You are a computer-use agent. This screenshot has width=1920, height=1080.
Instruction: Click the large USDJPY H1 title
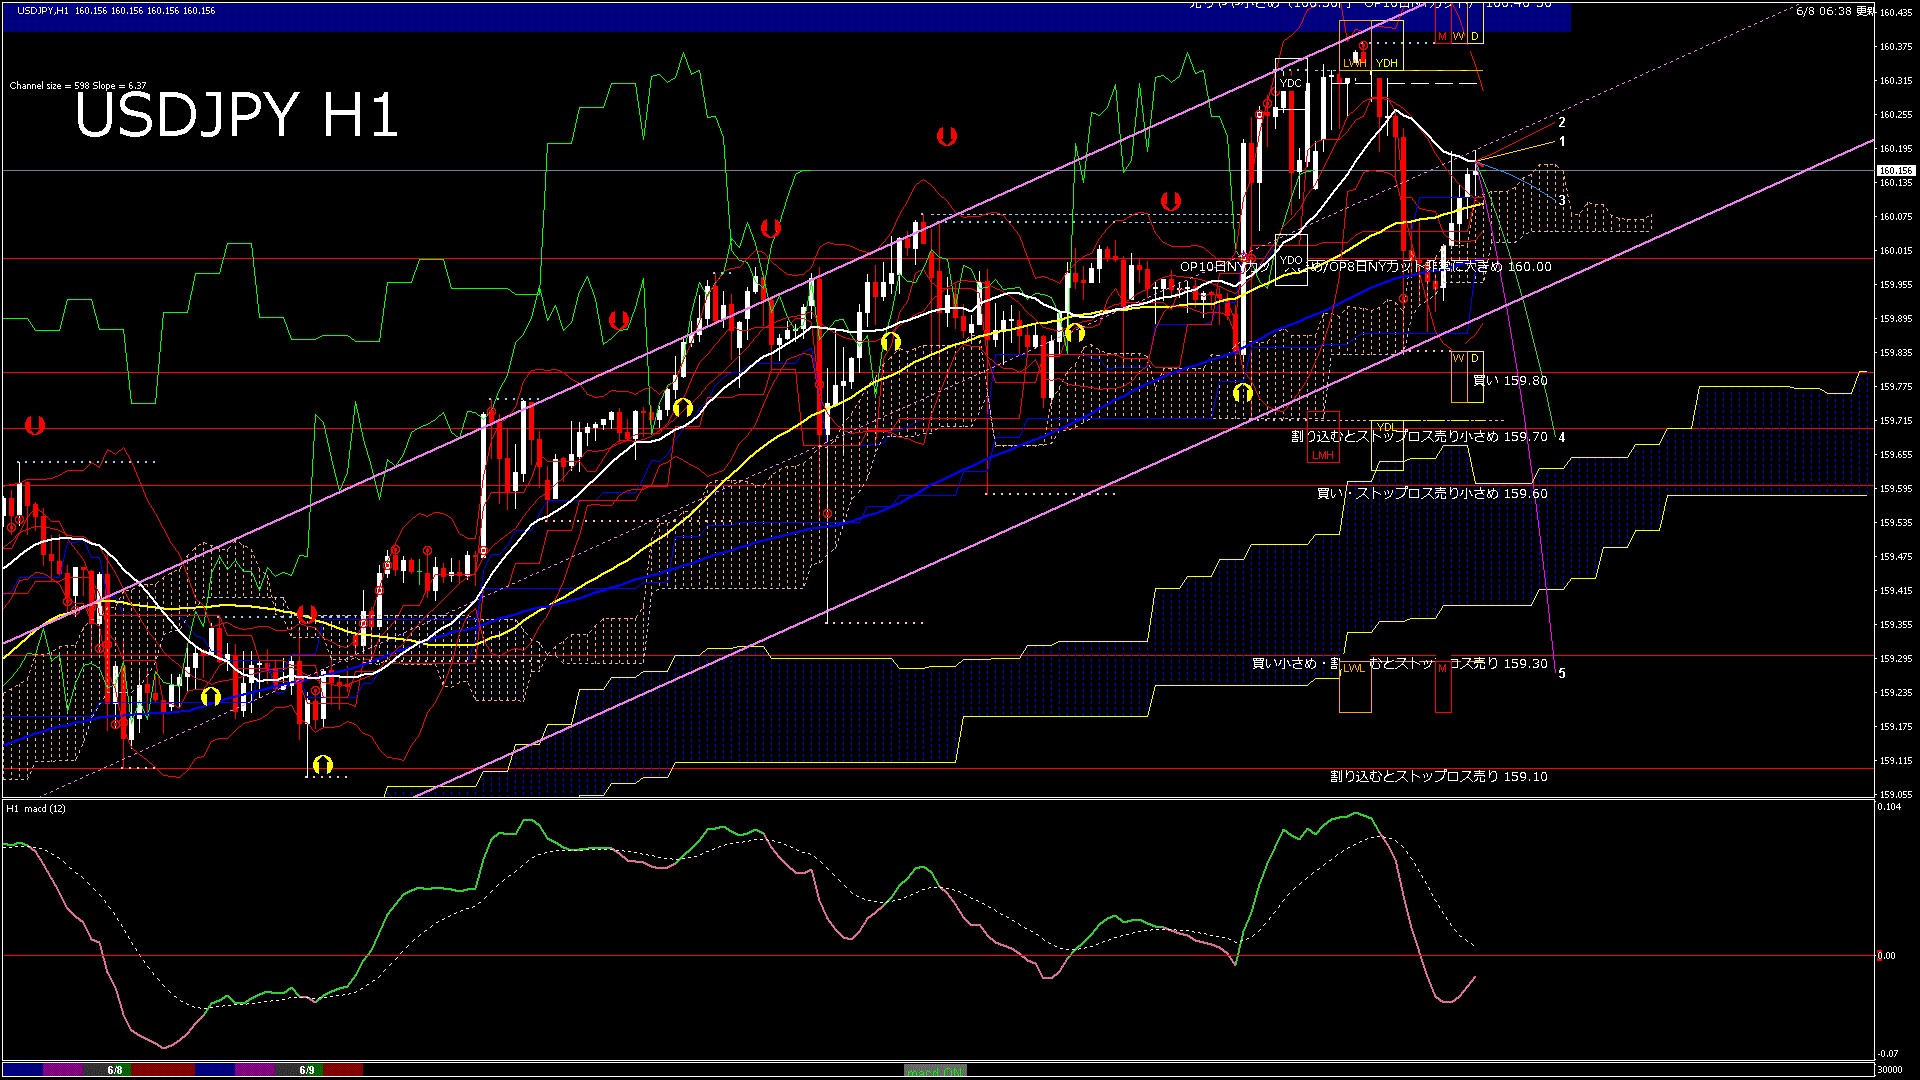point(237,114)
